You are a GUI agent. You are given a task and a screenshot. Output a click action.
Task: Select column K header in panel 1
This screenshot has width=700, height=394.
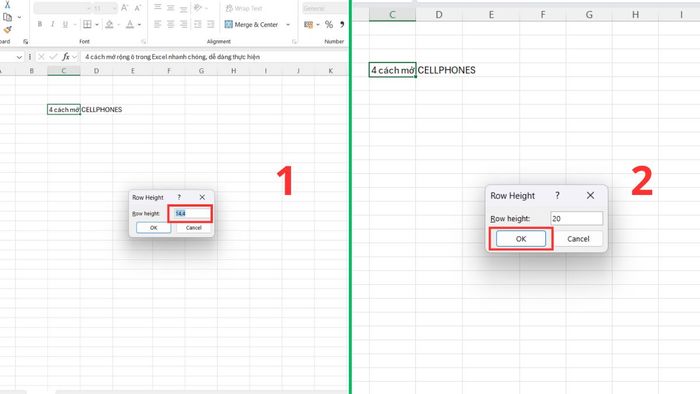click(x=330, y=71)
